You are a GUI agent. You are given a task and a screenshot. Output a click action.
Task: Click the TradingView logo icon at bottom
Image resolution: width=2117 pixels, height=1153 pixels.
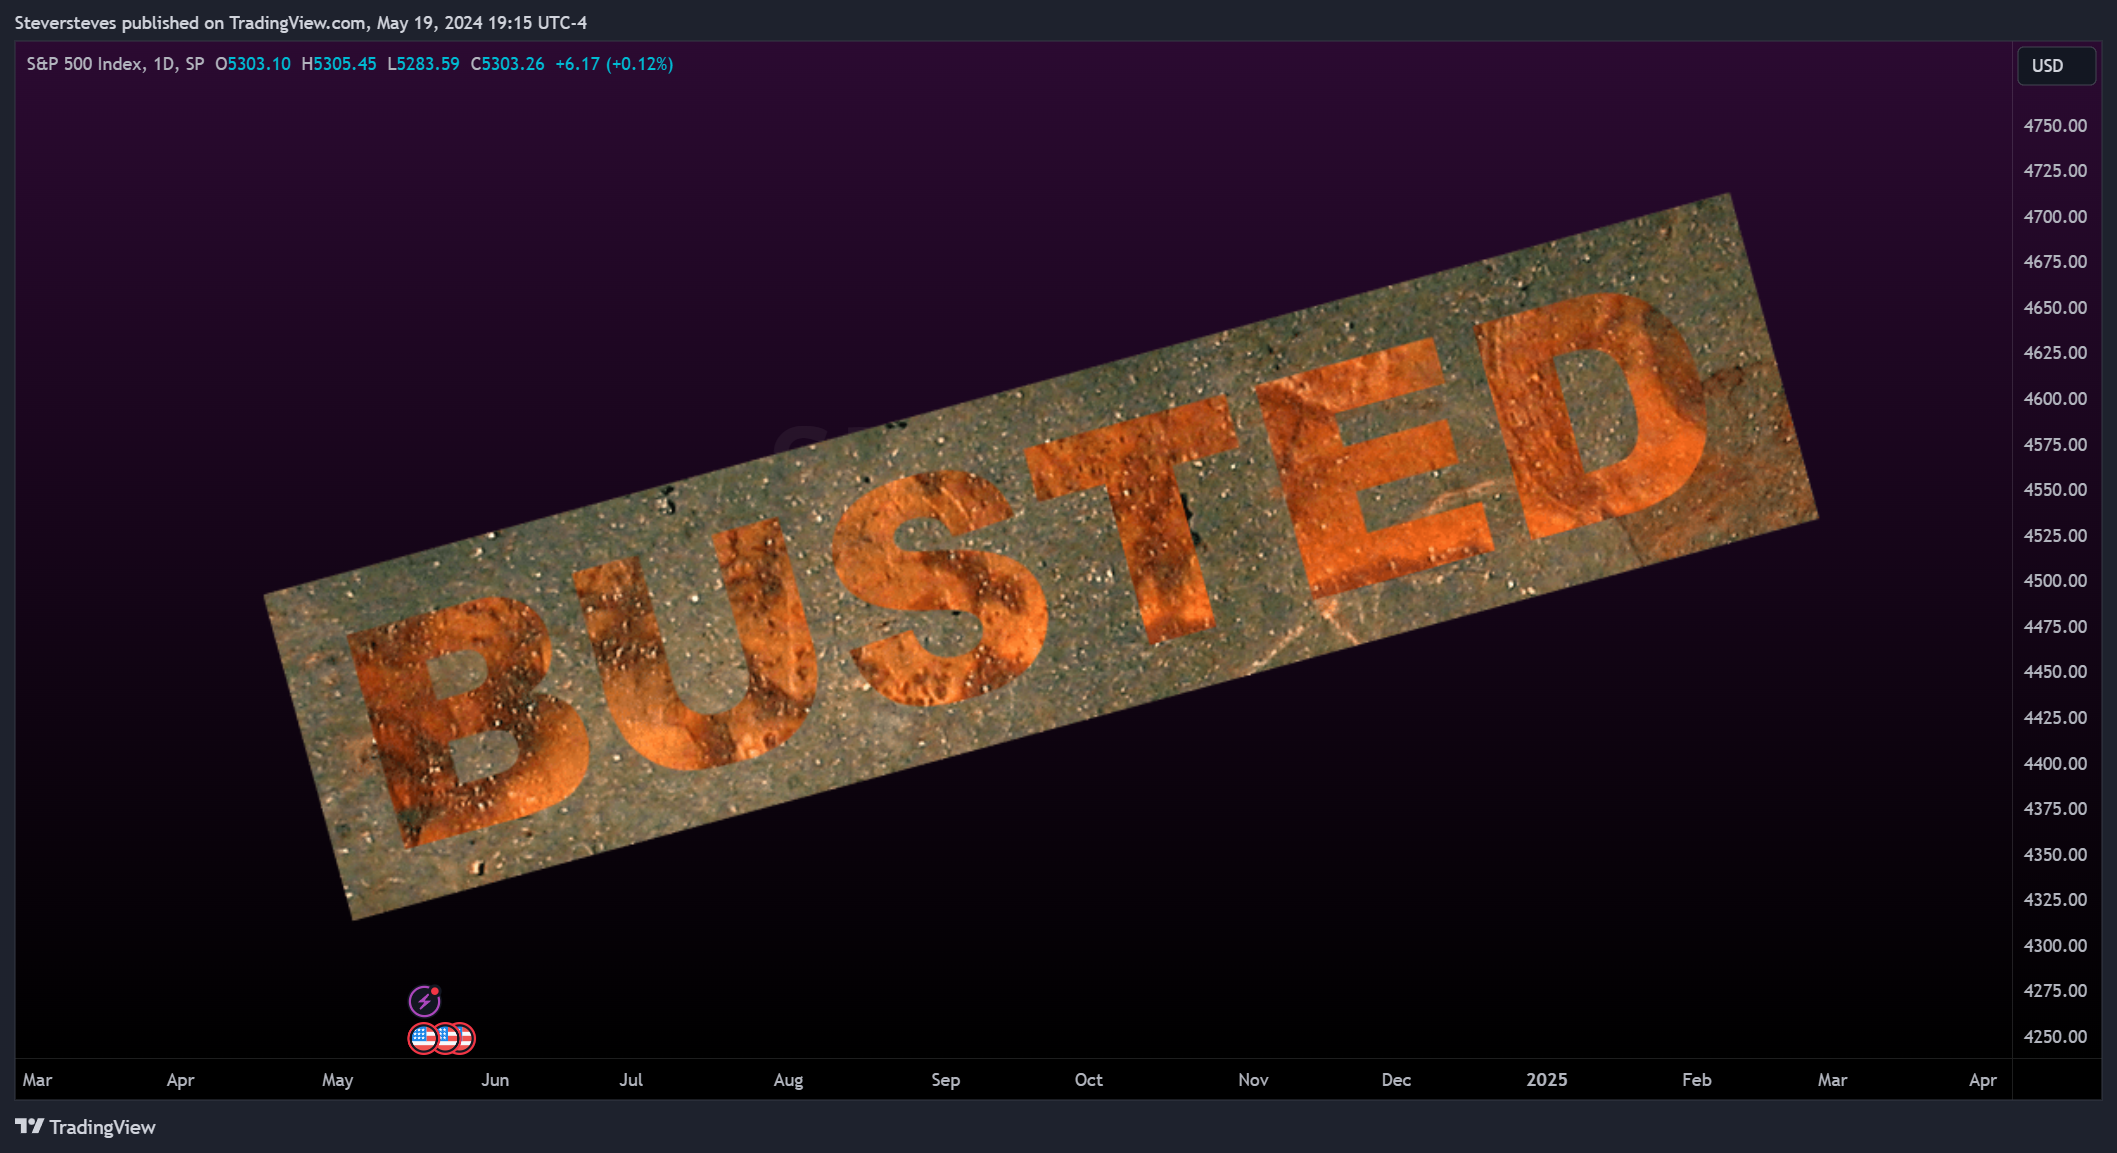tap(29, 1126)
